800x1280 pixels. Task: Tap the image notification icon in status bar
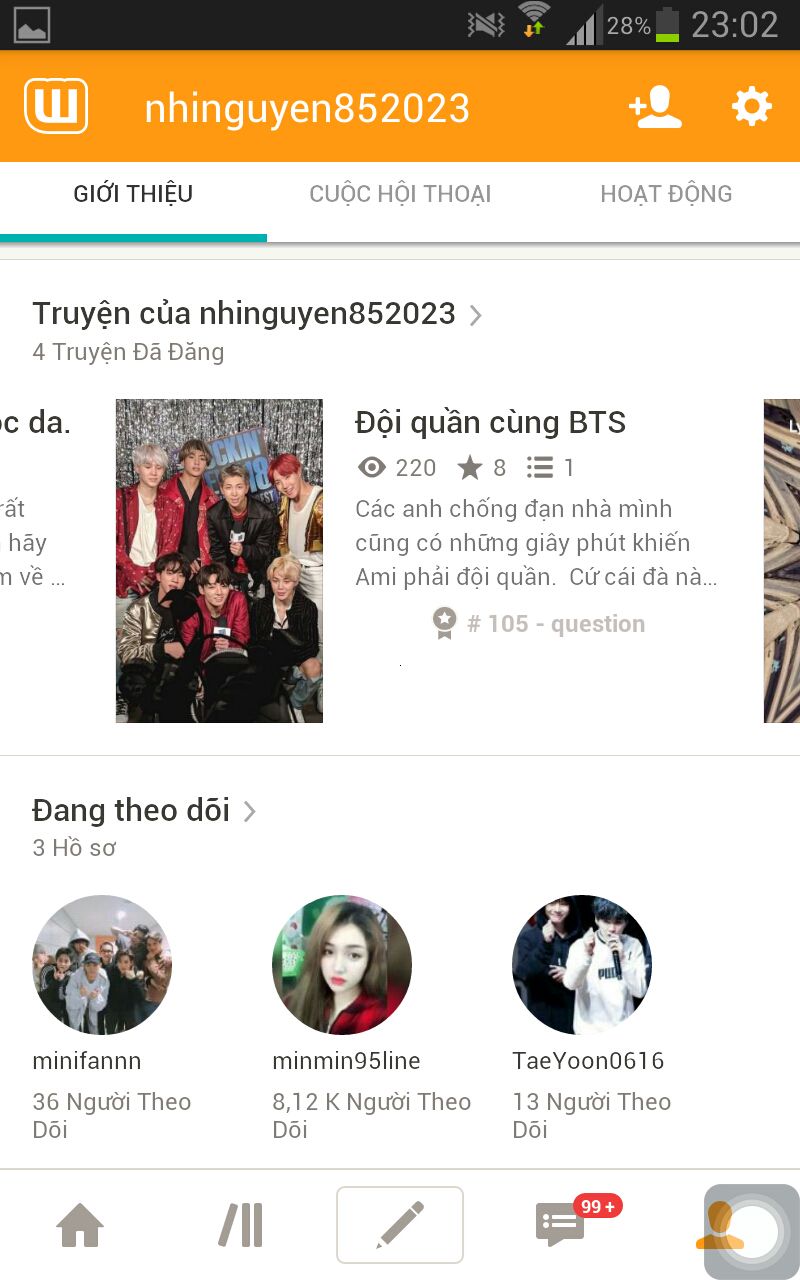tap(32, 25)
